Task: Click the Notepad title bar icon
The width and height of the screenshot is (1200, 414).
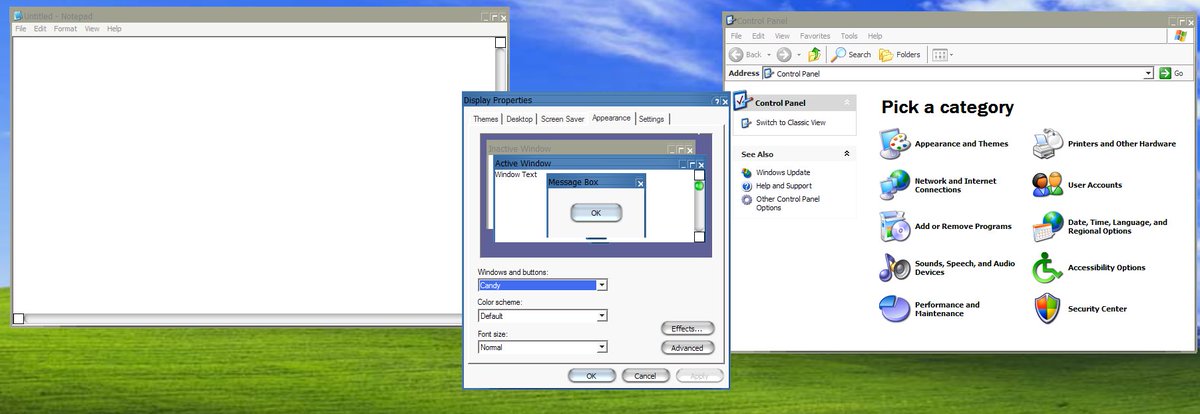Action: click(18, 16)
